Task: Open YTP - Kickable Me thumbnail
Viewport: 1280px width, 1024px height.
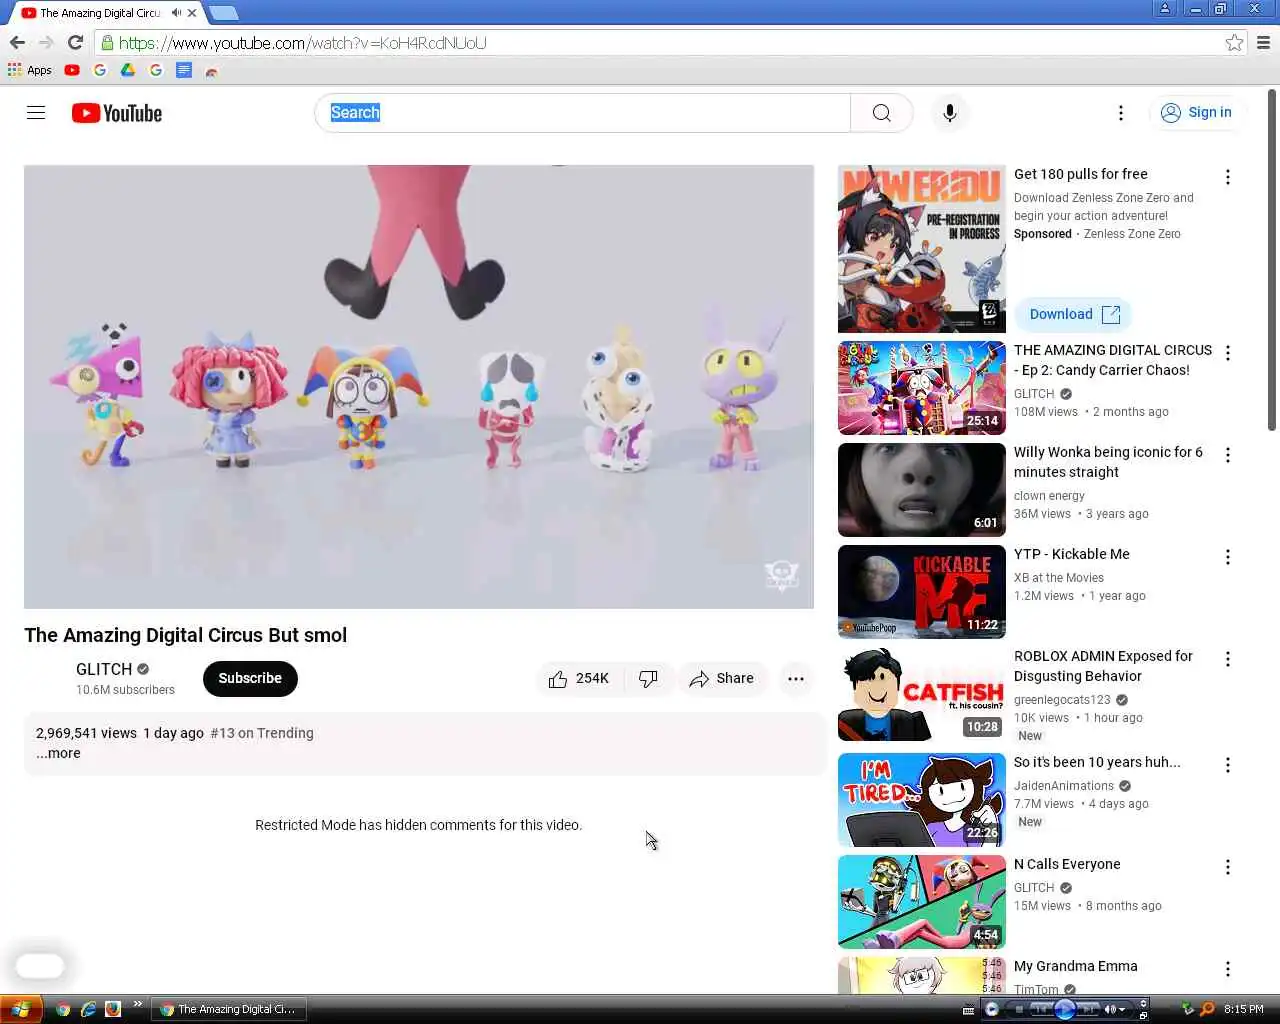Action: 922,592
